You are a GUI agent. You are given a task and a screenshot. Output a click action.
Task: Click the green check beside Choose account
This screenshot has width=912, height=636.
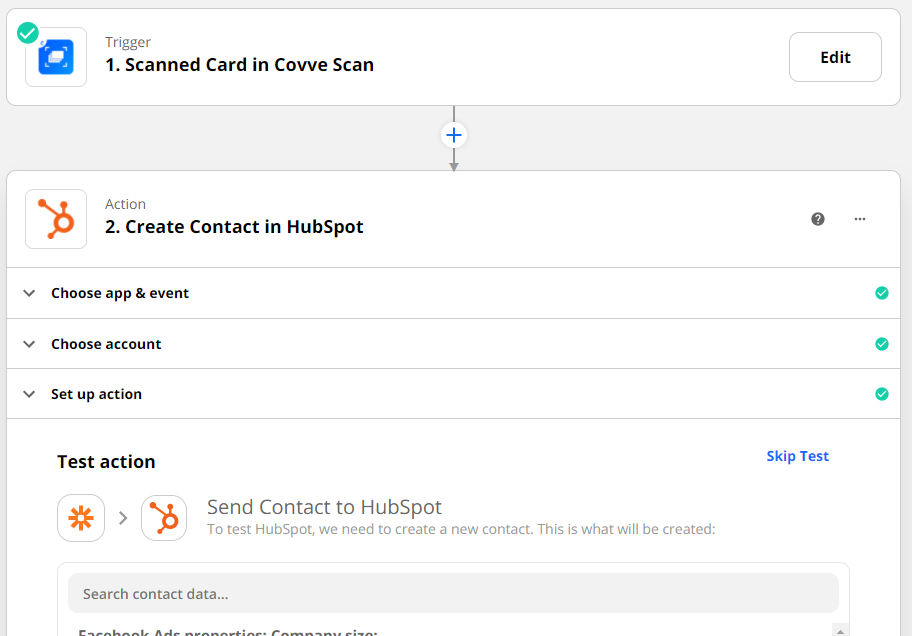click(882, 344)
